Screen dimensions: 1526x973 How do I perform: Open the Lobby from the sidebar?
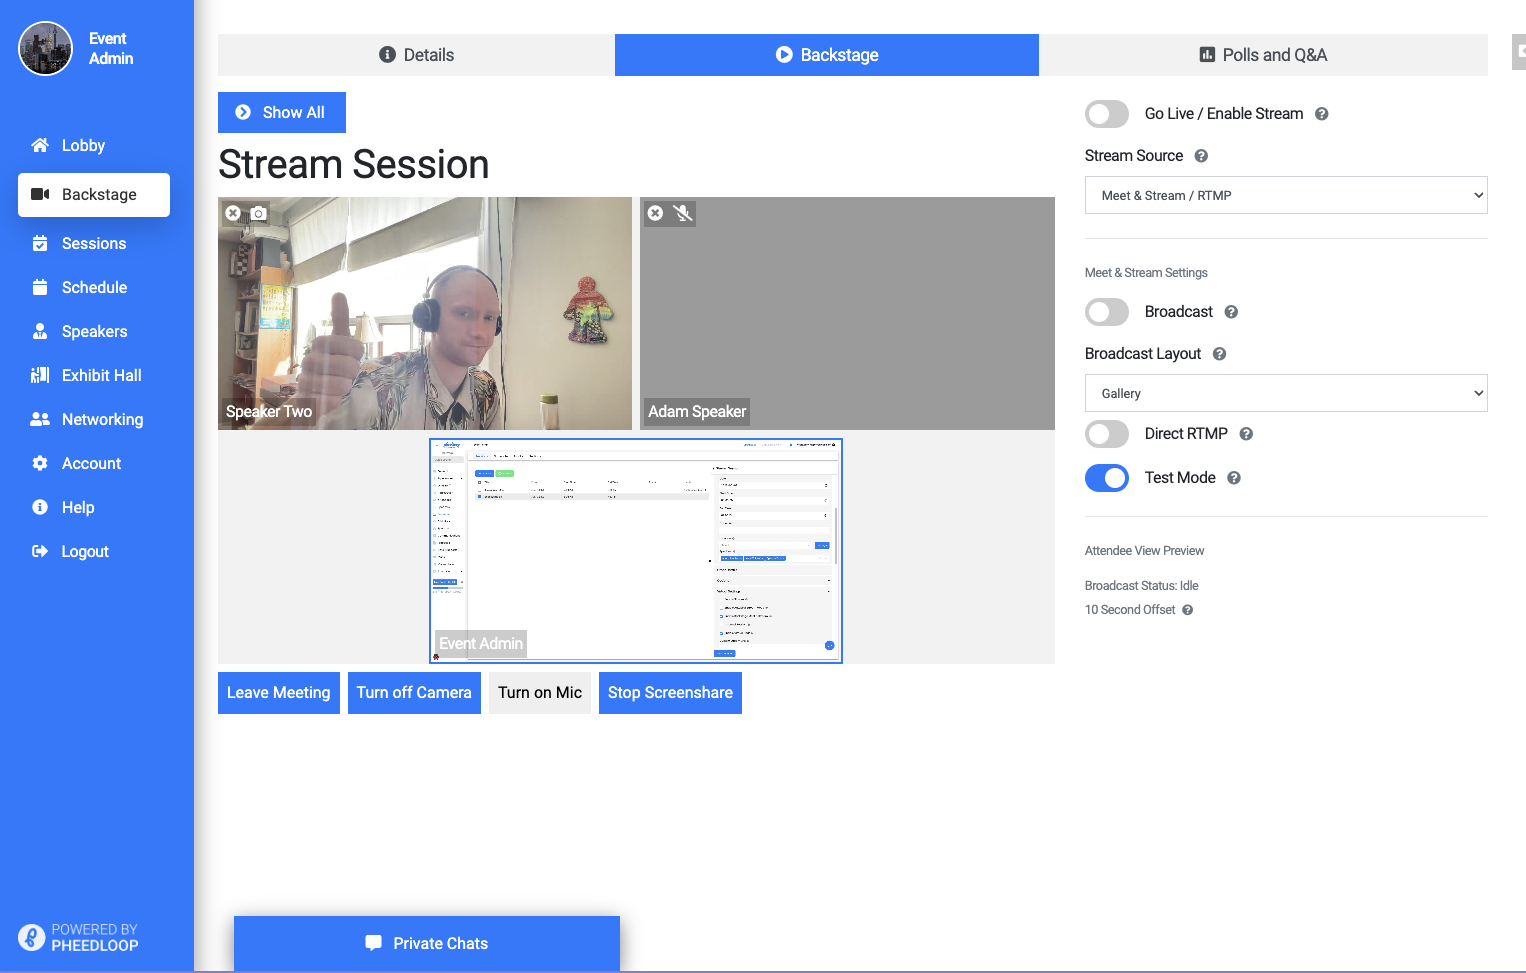click(x=84, y=145)
